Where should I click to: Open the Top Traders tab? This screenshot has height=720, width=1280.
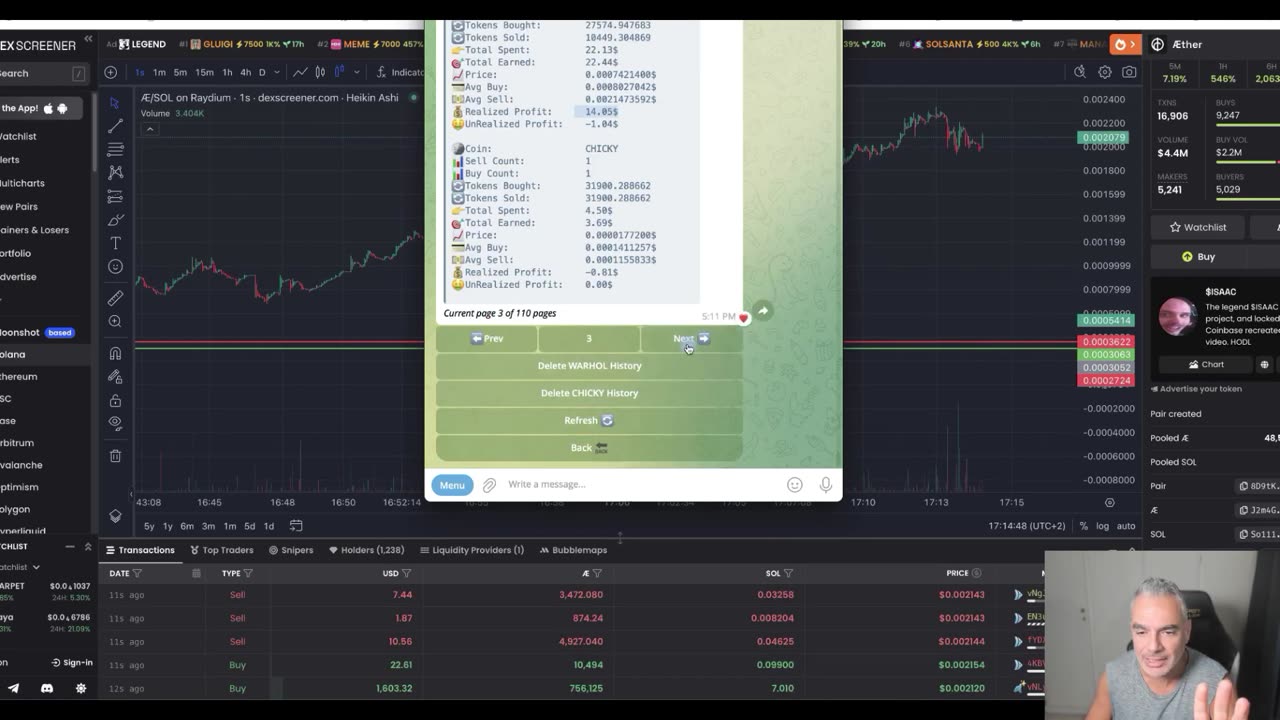(x=222, y=550)
